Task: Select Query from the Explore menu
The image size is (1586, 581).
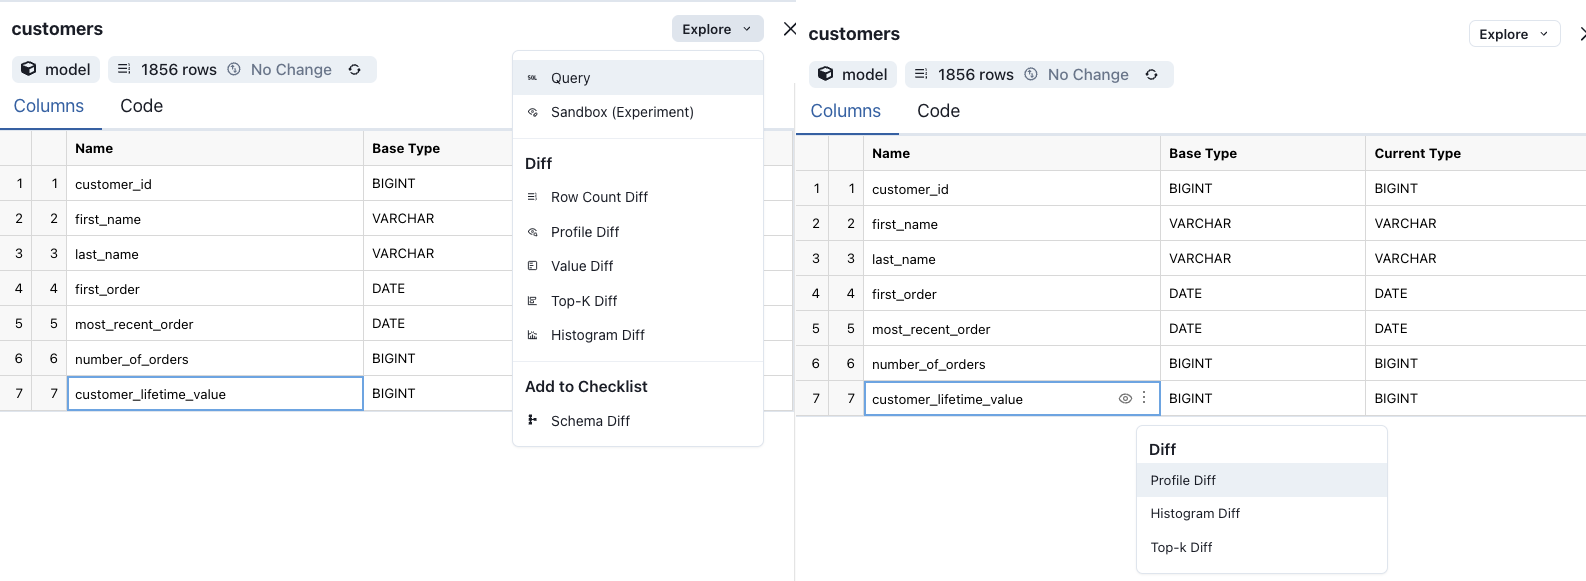Action: point(570,78)
